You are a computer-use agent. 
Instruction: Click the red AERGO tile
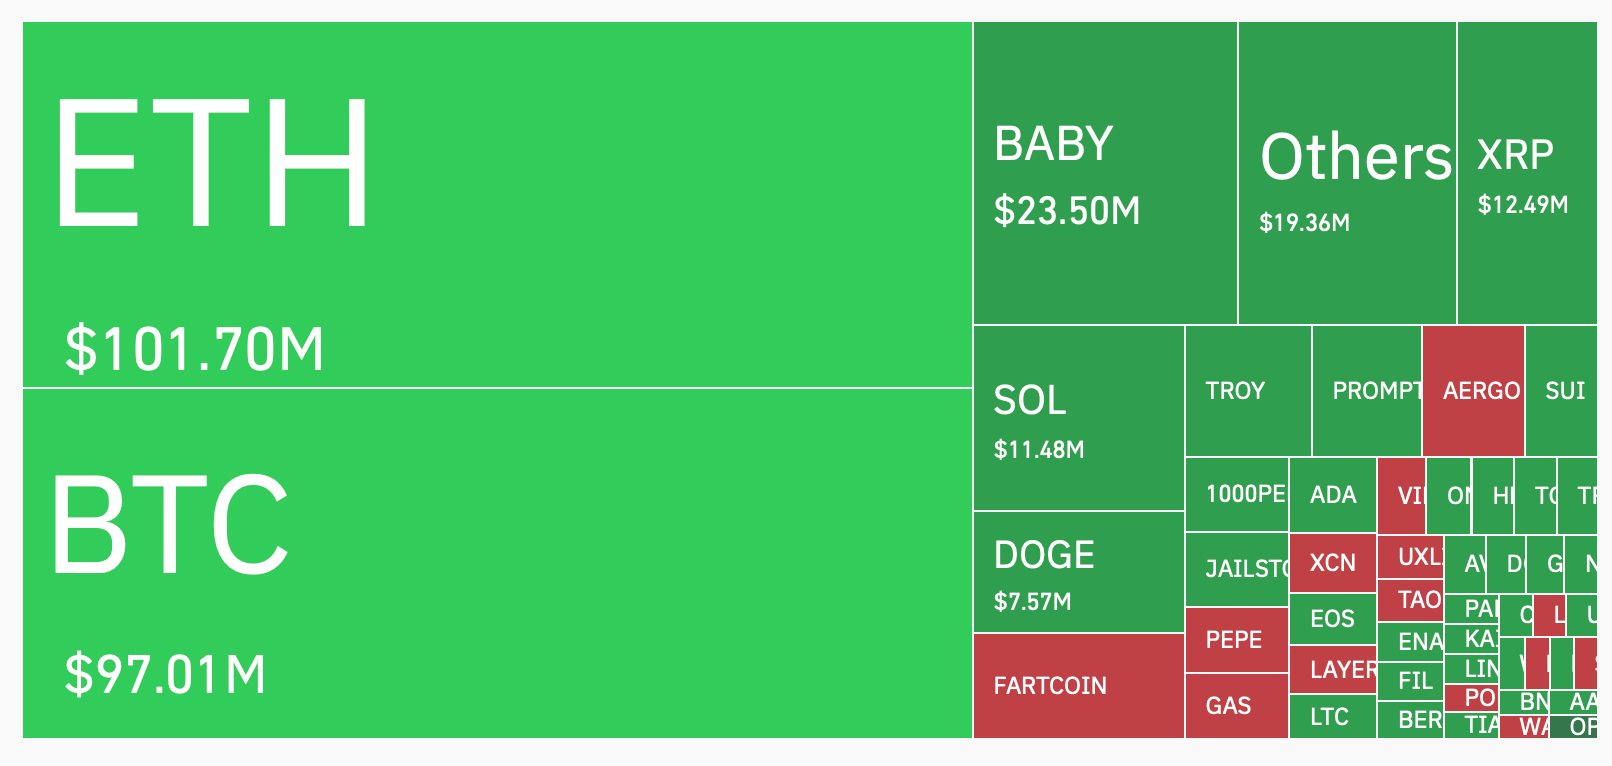pyautogui.click(x=1473, y=391)
